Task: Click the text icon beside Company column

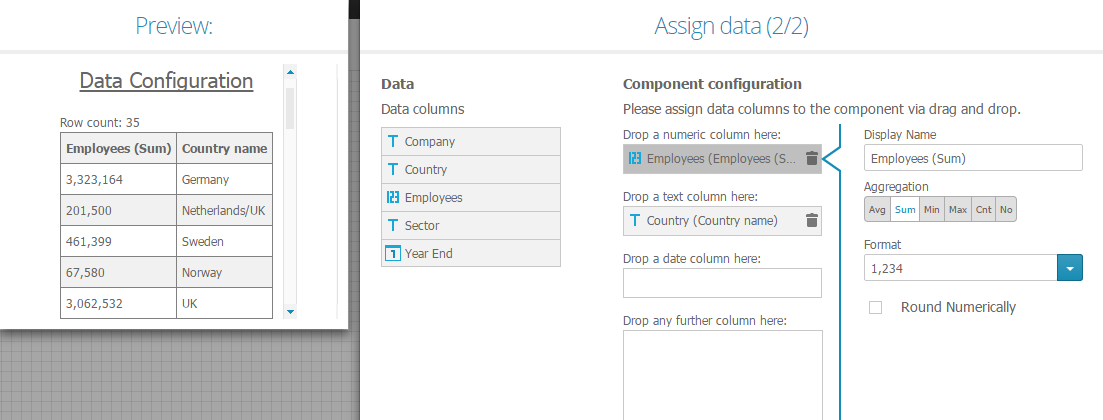Action: [x=393, y=142]
